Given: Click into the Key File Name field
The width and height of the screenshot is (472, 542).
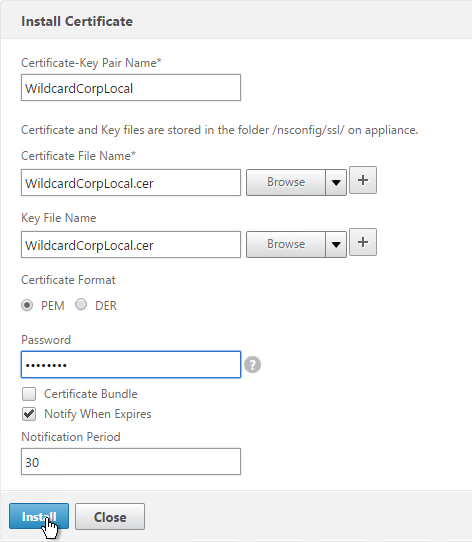Looking at the screenshot, I should tap(131, 245).
